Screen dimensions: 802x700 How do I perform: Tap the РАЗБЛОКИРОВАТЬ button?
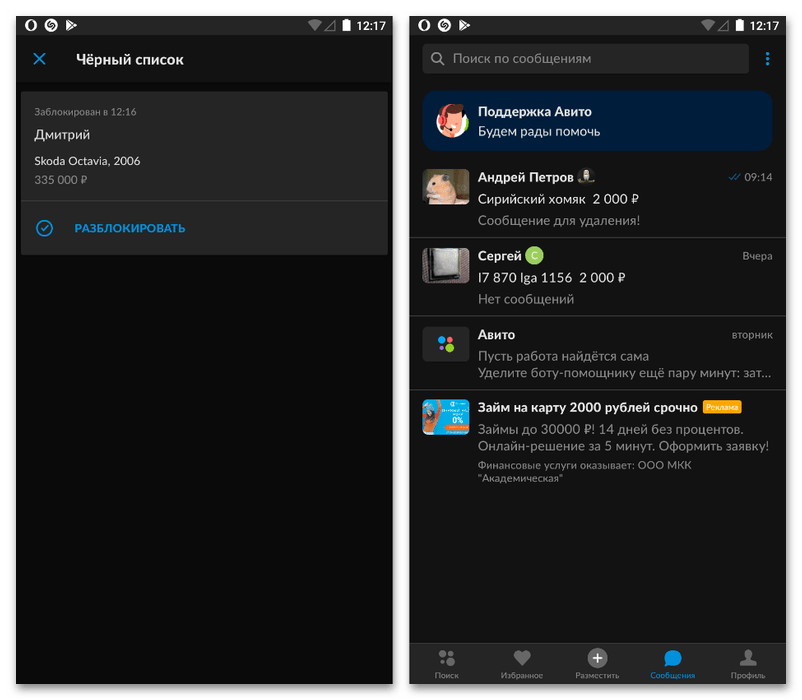pos(129,228)
